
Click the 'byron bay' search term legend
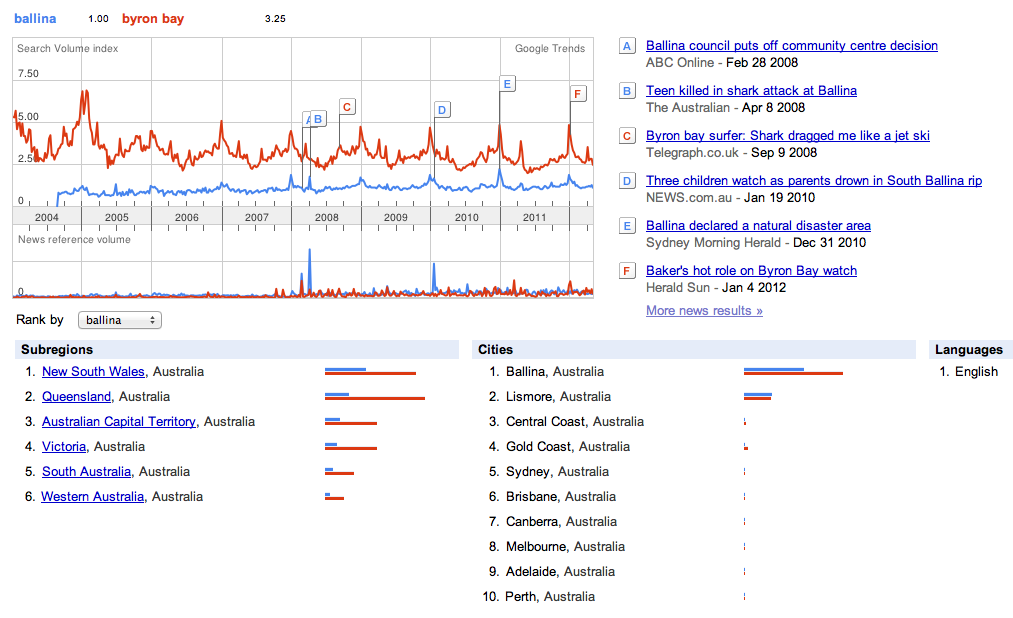pyautogui.click(x=153, y=19)
